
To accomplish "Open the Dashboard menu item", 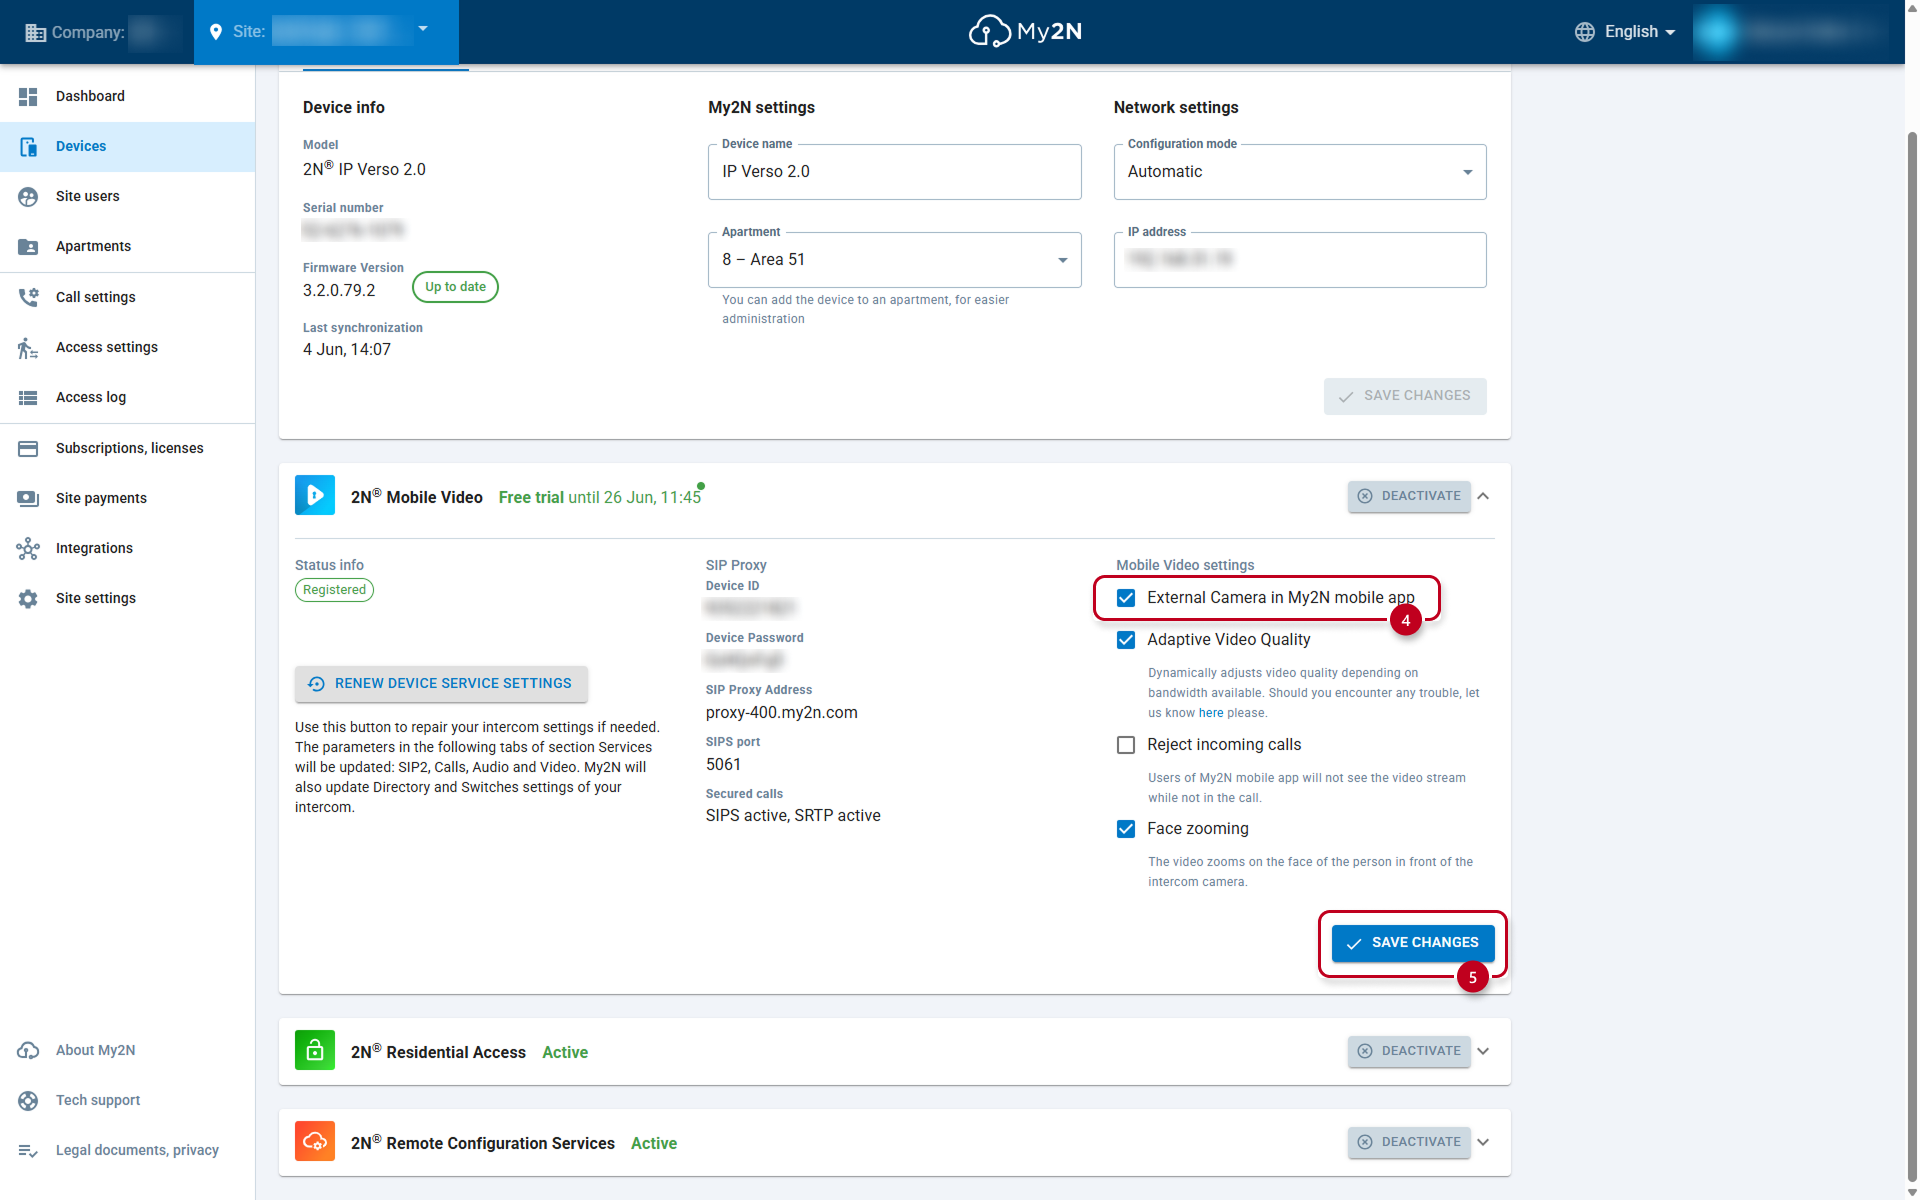I will [127, 96].
